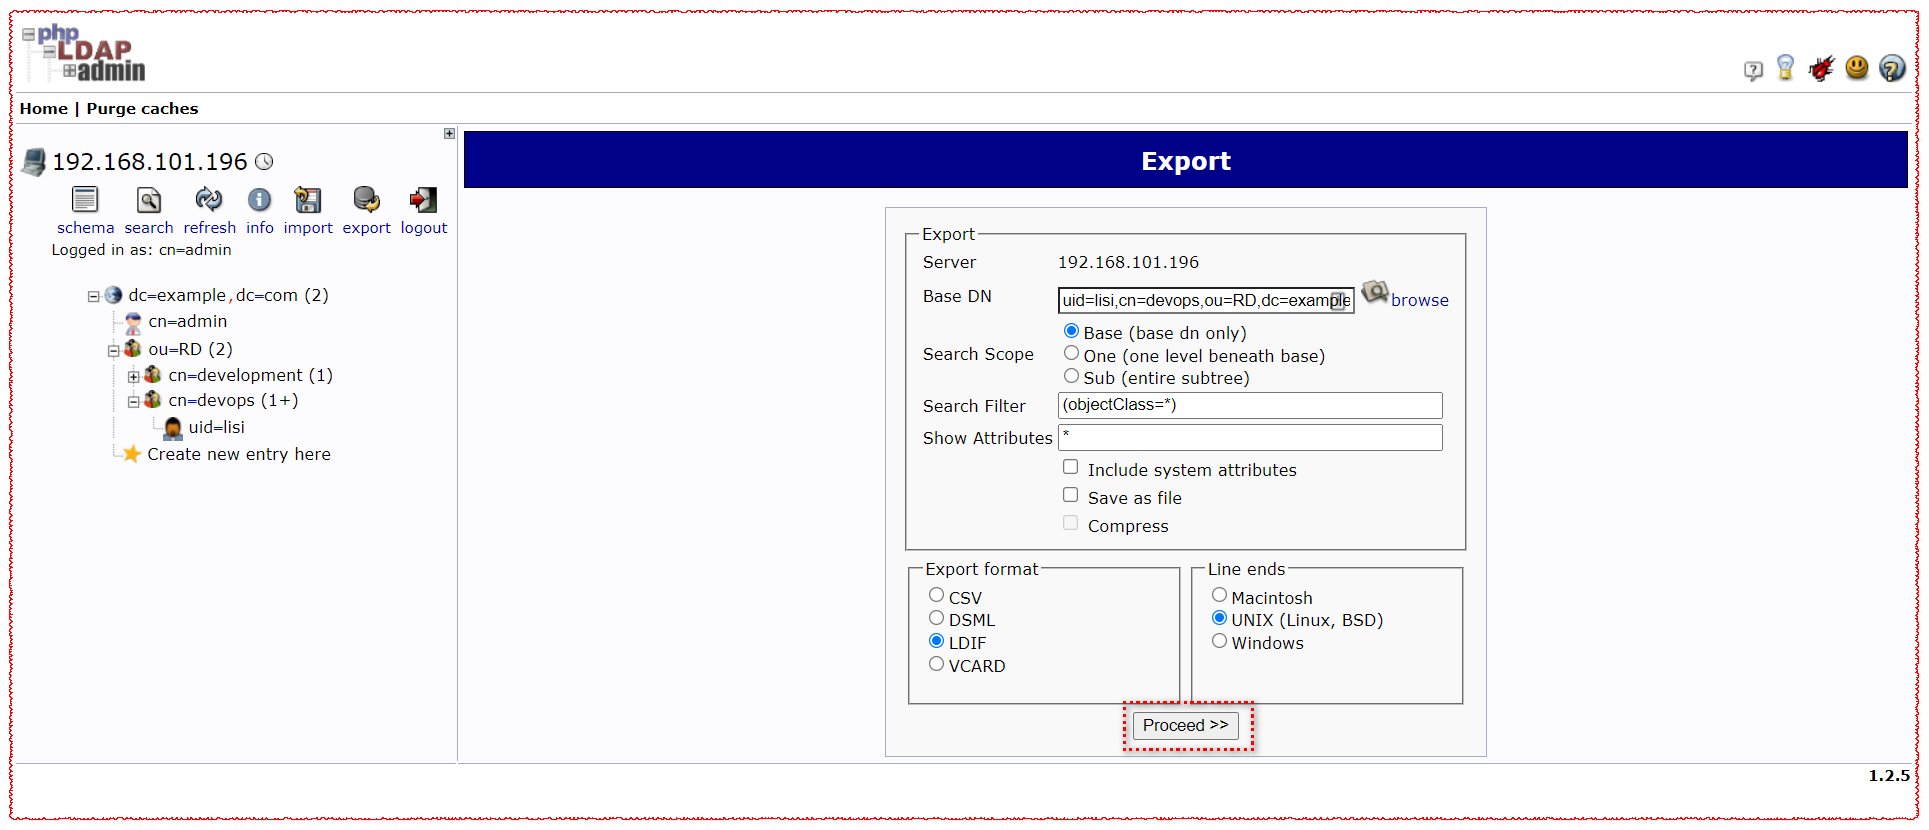The image size is (1929, 830).
Task: Click the magnifier browse icon beside Base DN
Action: [1375, 292]
